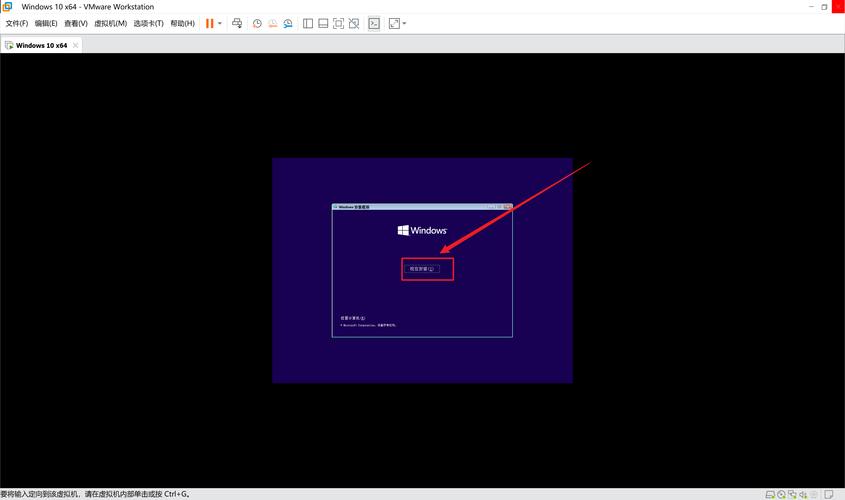
Task: Revert the VM to its previous snapshot
Action: click(273, 24)
